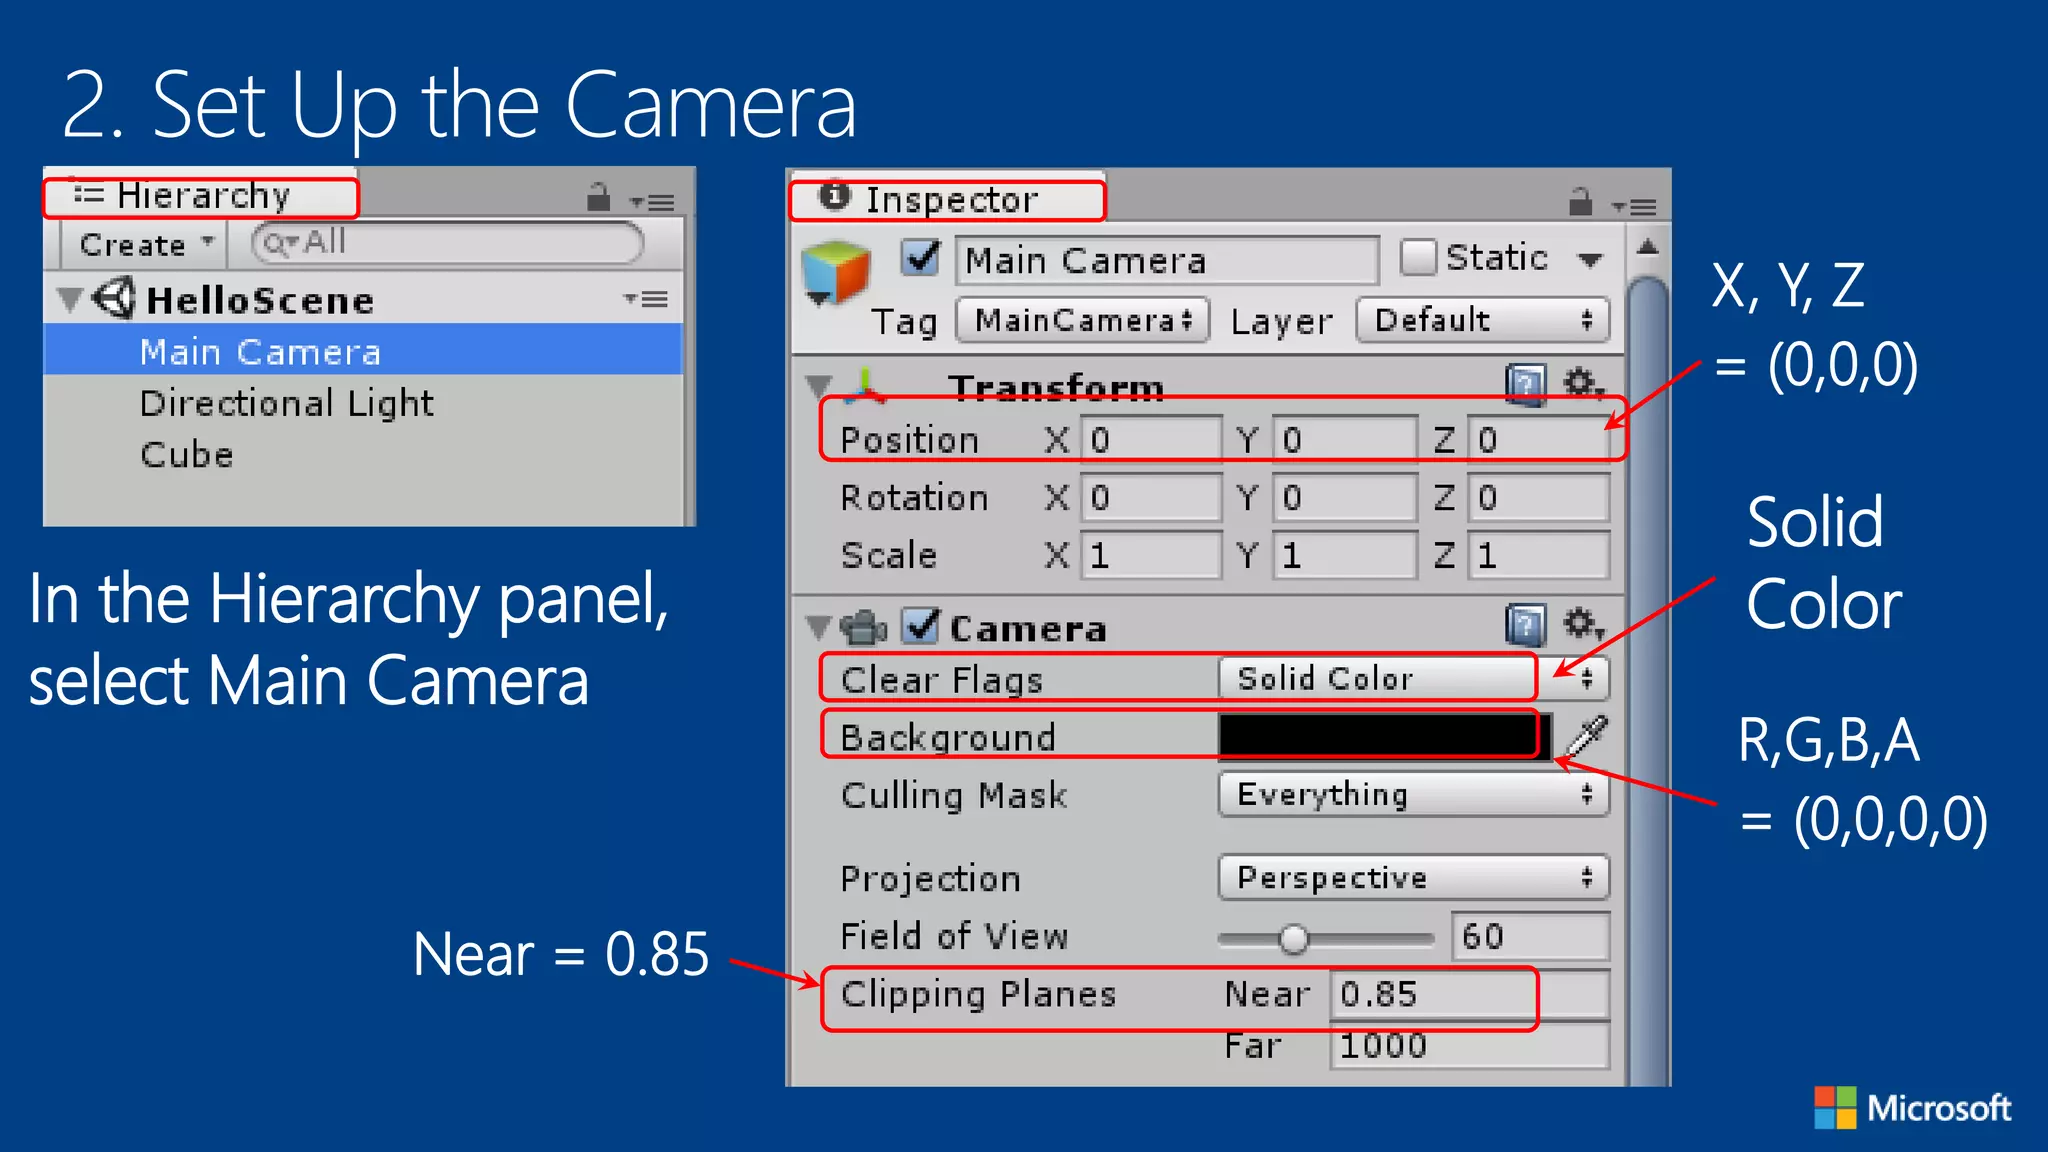Open the Create dropdown in Hierarchy

point(146,244)
